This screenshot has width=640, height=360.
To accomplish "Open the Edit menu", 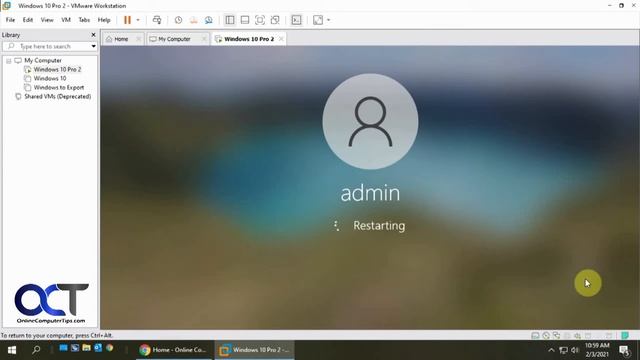I will click(28, 20).
